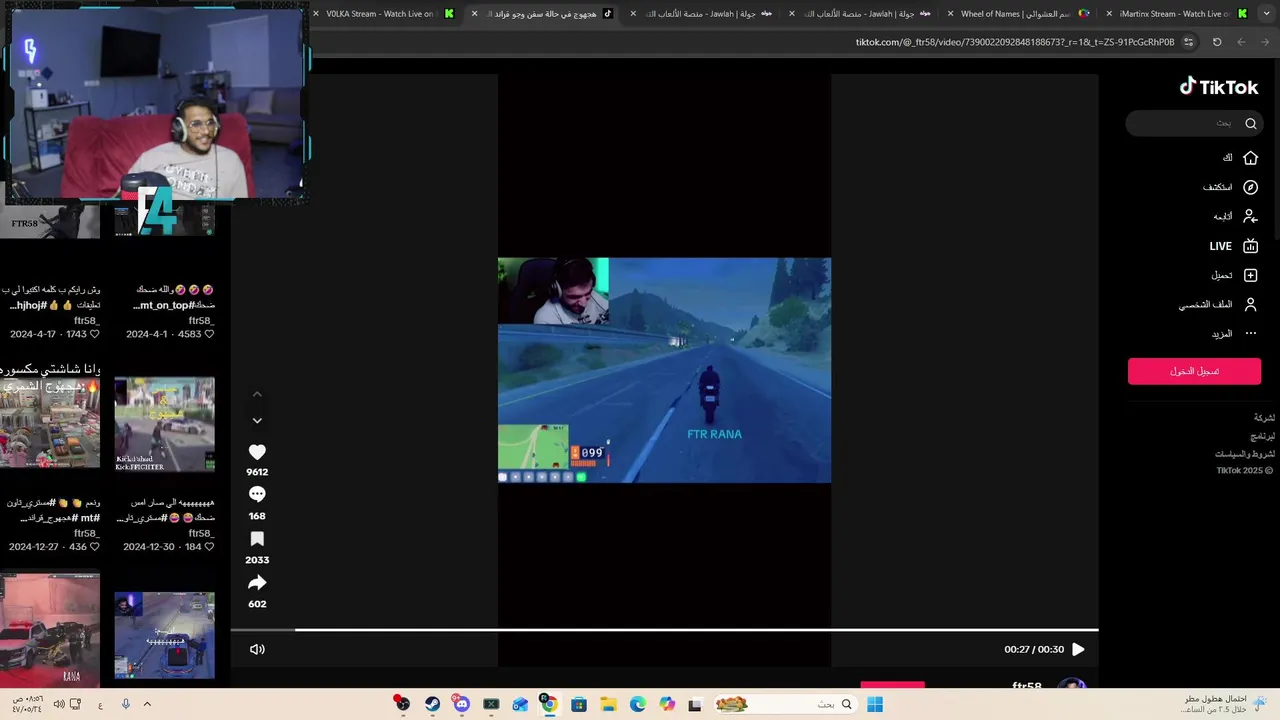The width and height of the screenshot is (1280, 720).
Task: Click the 2024-12-27 · 436 likes text
Action: (x=54, y=547)
